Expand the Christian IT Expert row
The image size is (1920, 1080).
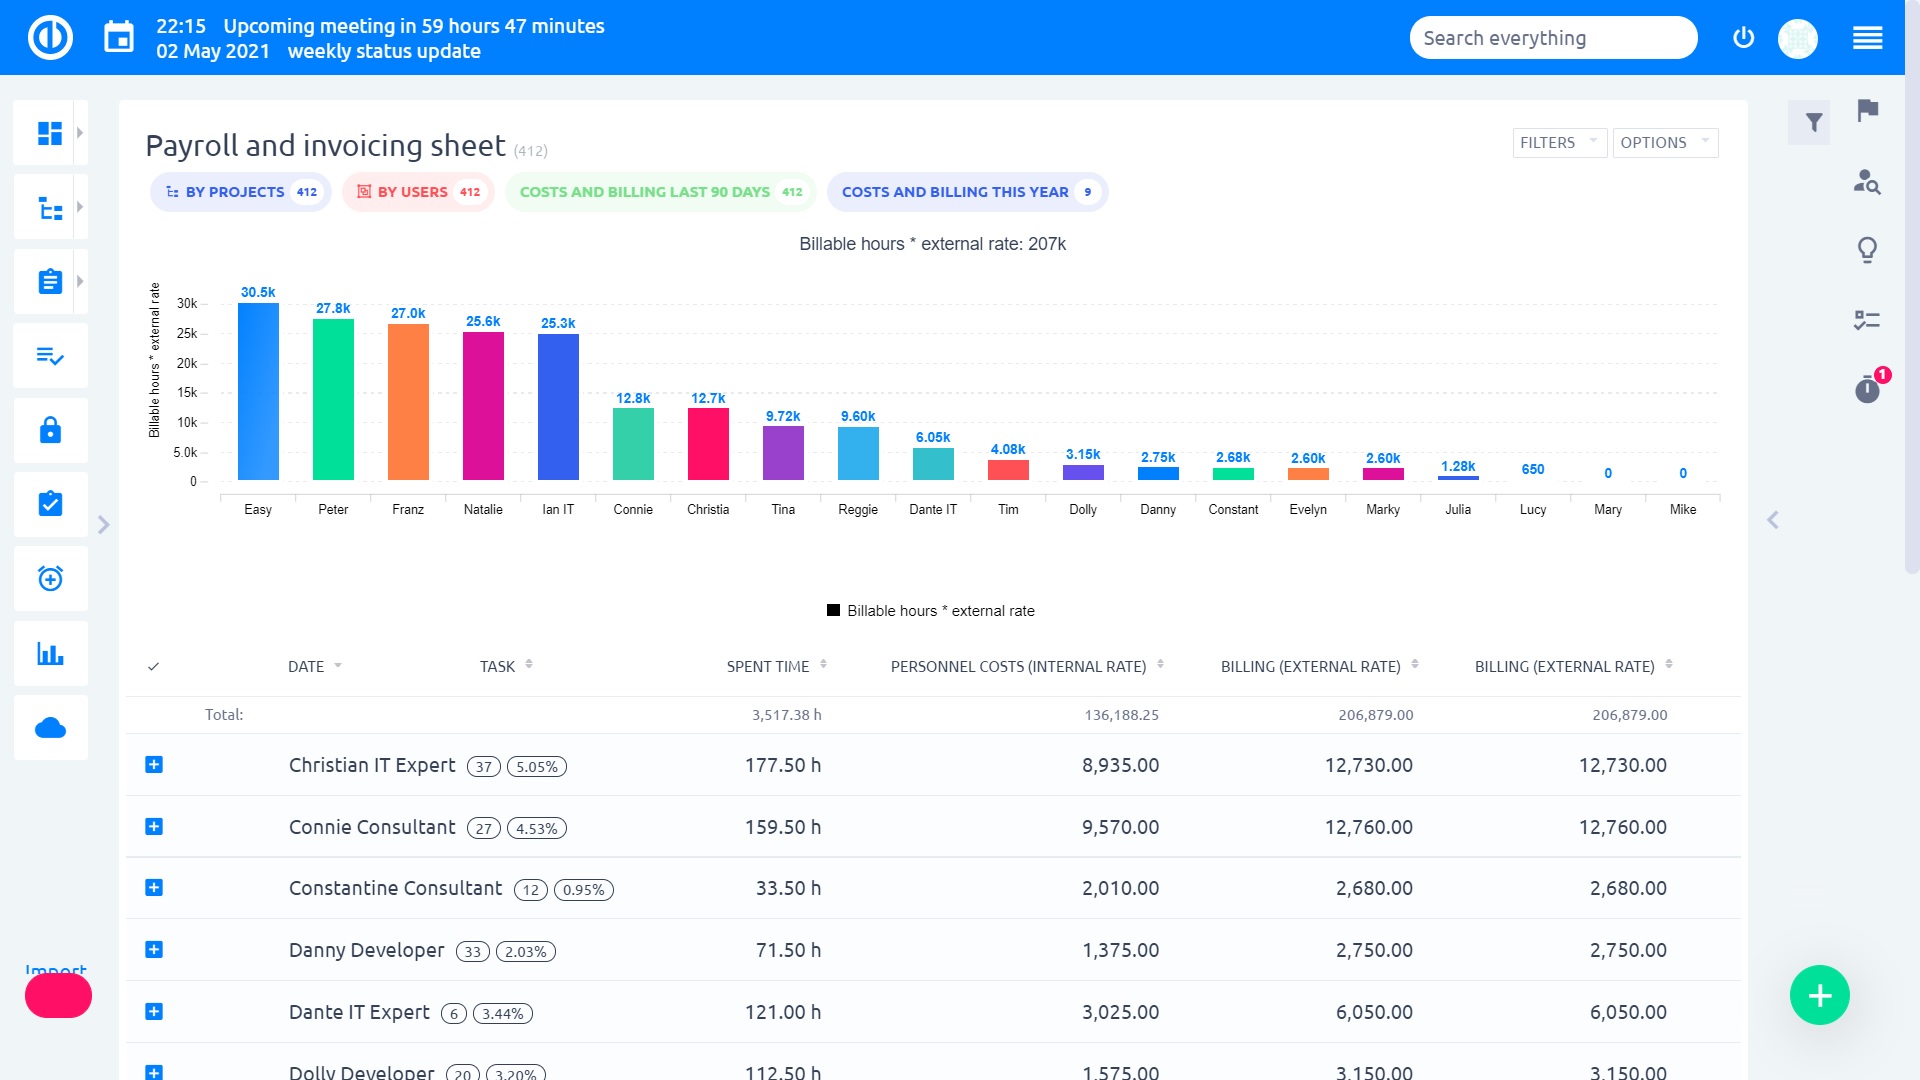point(154,765)
